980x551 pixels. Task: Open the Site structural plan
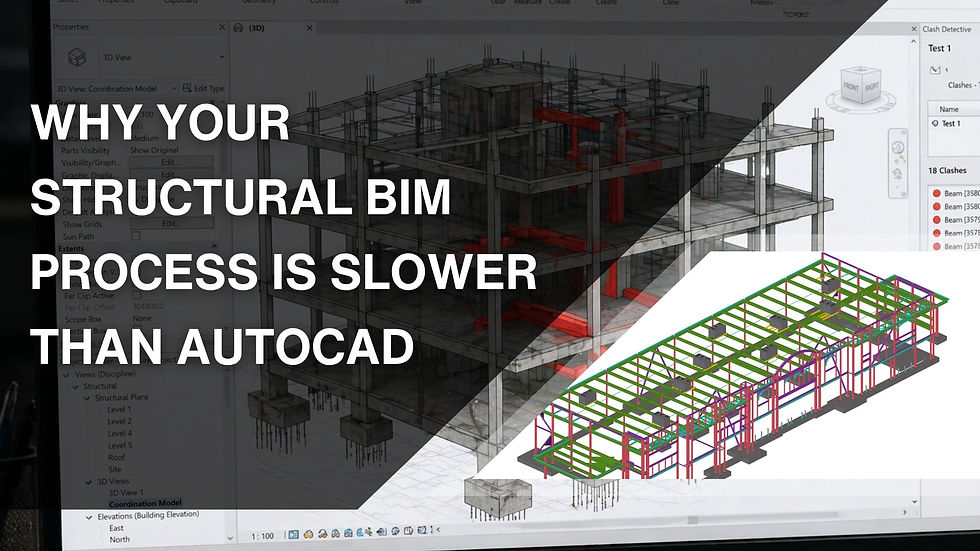tap(114, 469)
